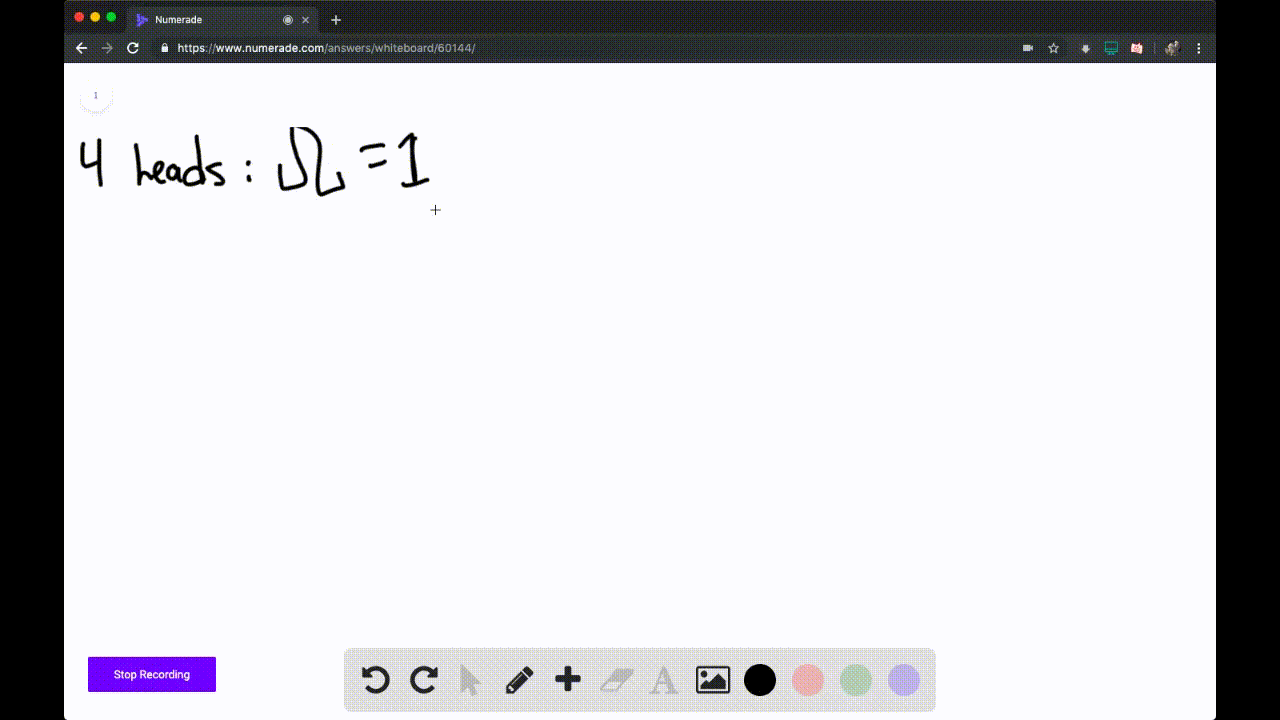Image resolution: width=1280 pixels, height=720 pixels.
Task: Click the redo arrow in whiteboard toolbar
Action: (x=424, y=680)
